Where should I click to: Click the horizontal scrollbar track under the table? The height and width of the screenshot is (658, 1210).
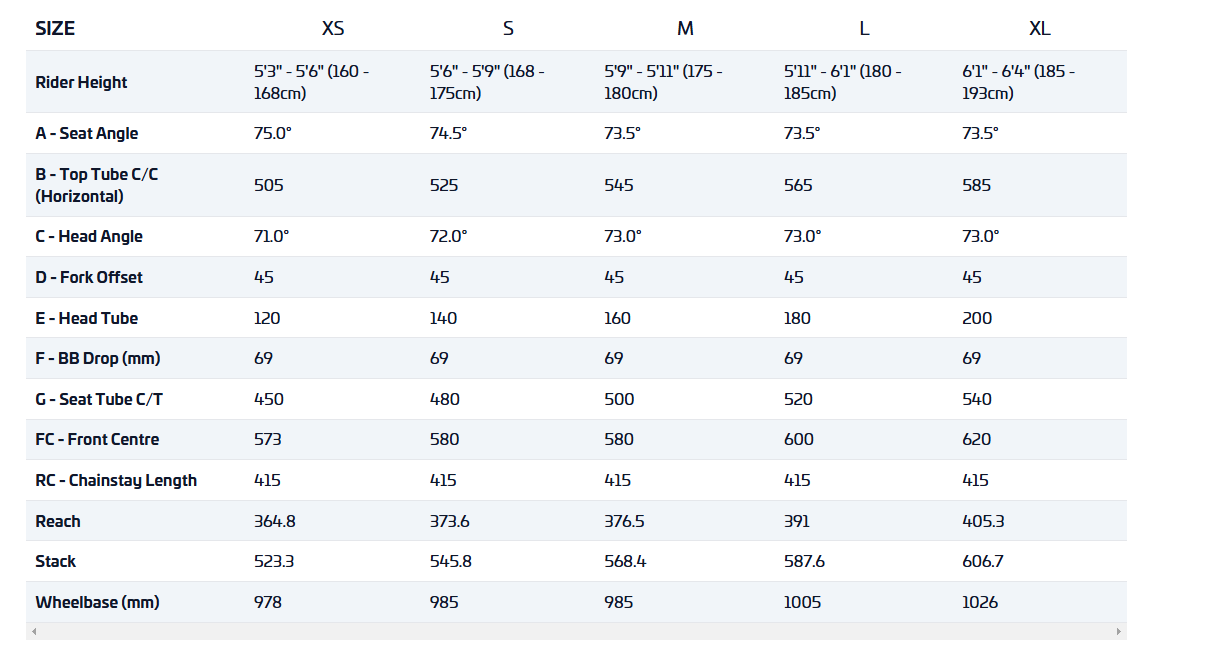pos(575,631)
